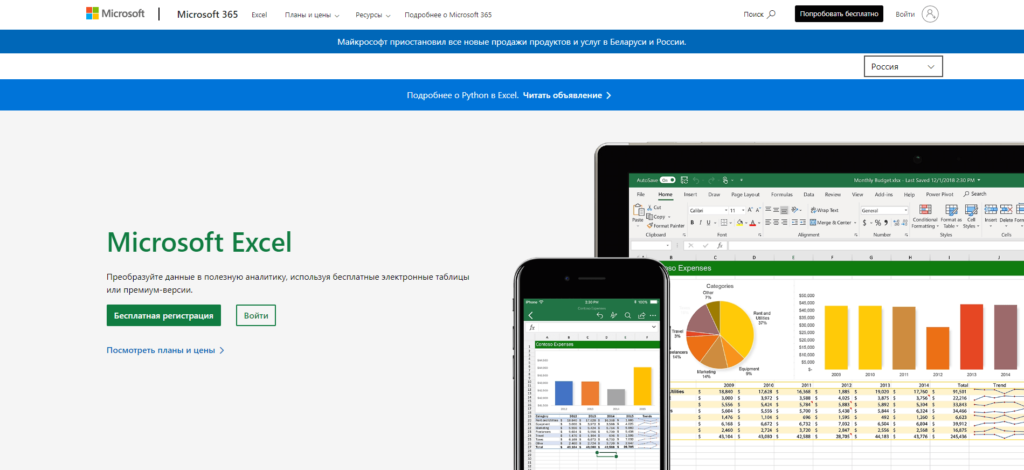
Task: Switch to the Review ribbon tab
Action: 833,195
